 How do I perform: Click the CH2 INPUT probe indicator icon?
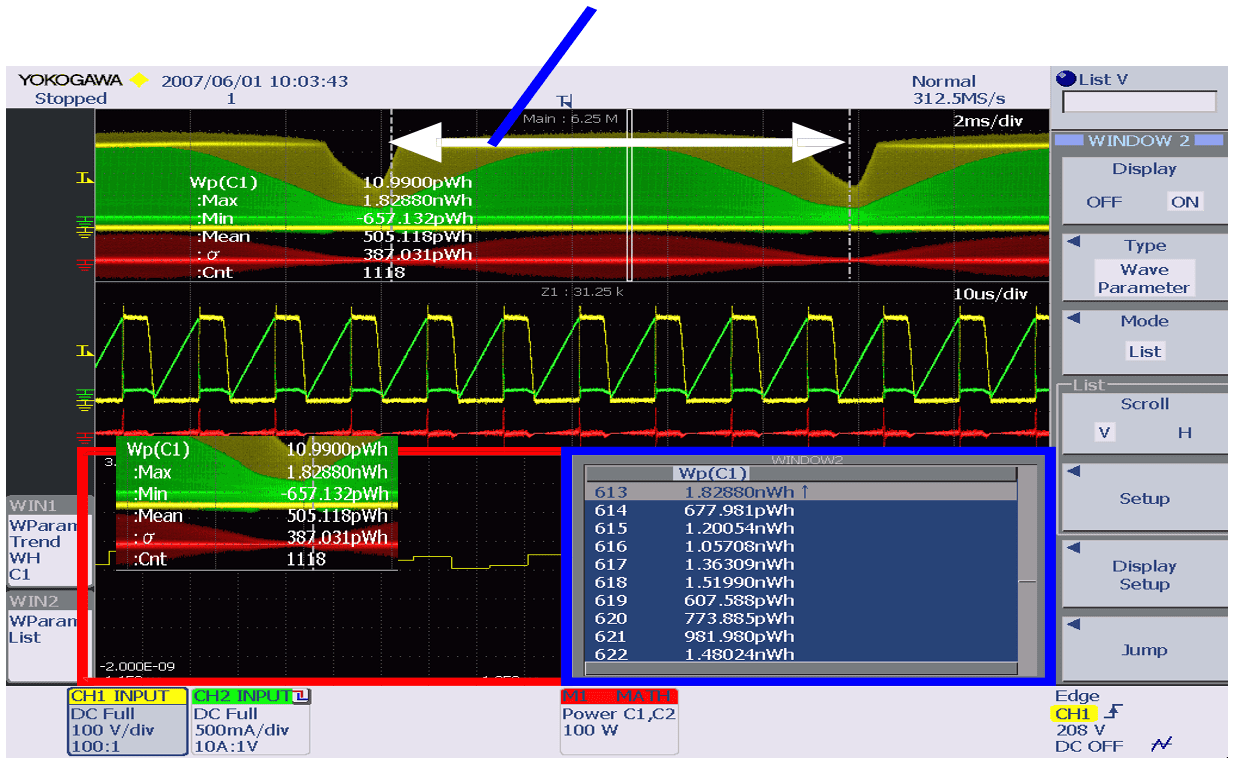tap(303, 696)
